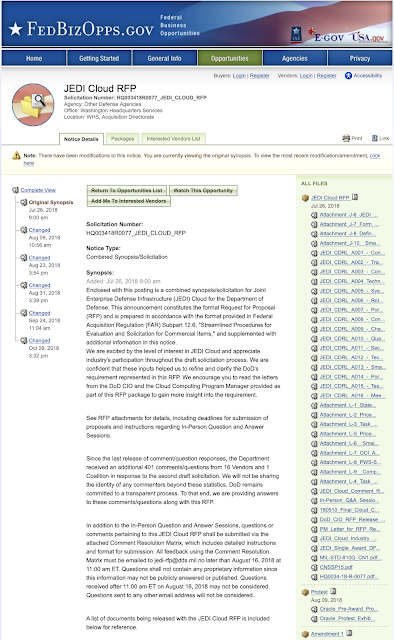
Task: Click the folder search icon beside JEDI Cloud RFP
Action: pos(33,105)
